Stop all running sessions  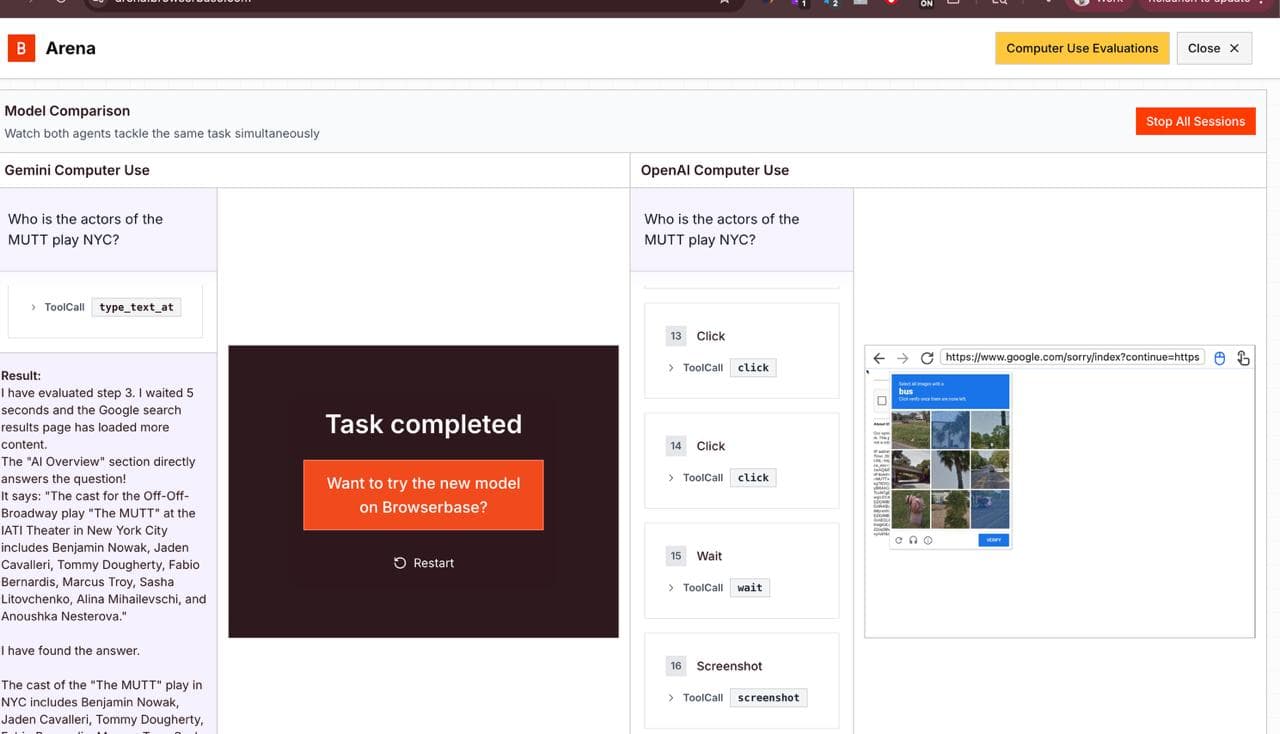click(x=1195, y=121)
